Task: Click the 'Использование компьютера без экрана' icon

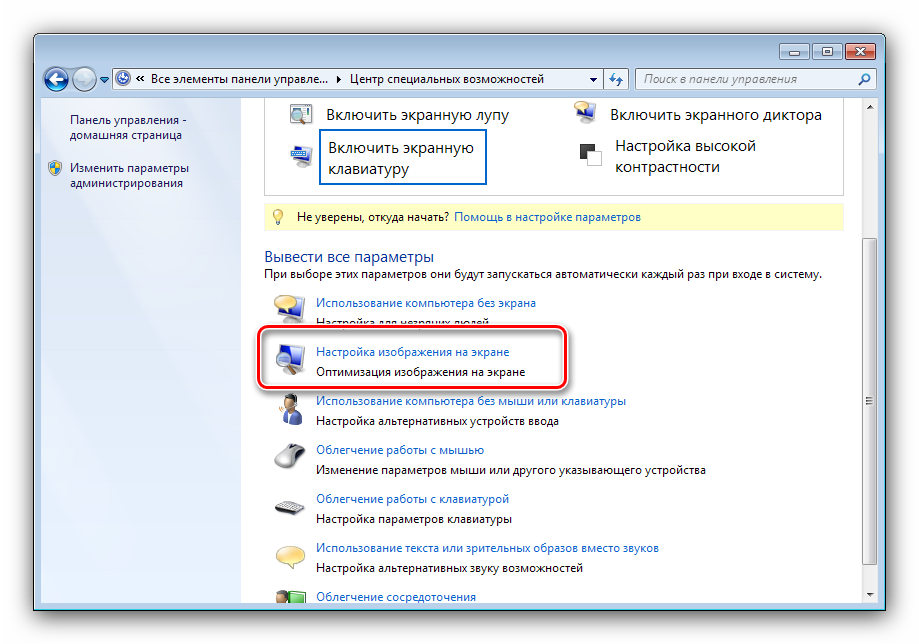Action: pos(290,309)
